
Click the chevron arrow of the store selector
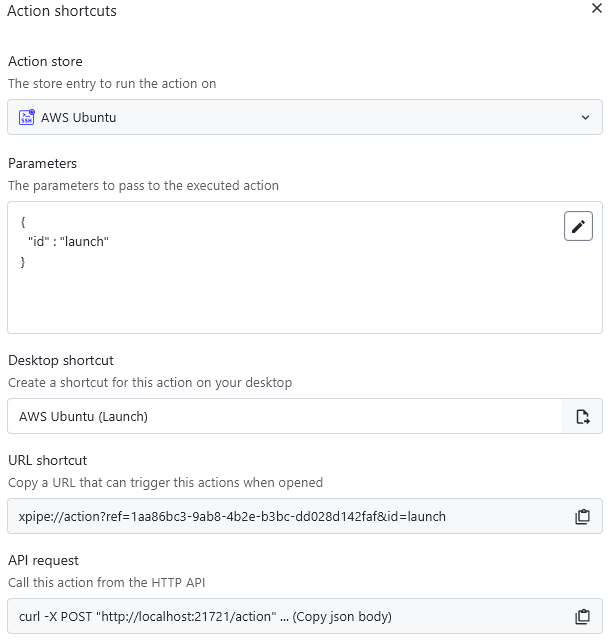(585, 117)
